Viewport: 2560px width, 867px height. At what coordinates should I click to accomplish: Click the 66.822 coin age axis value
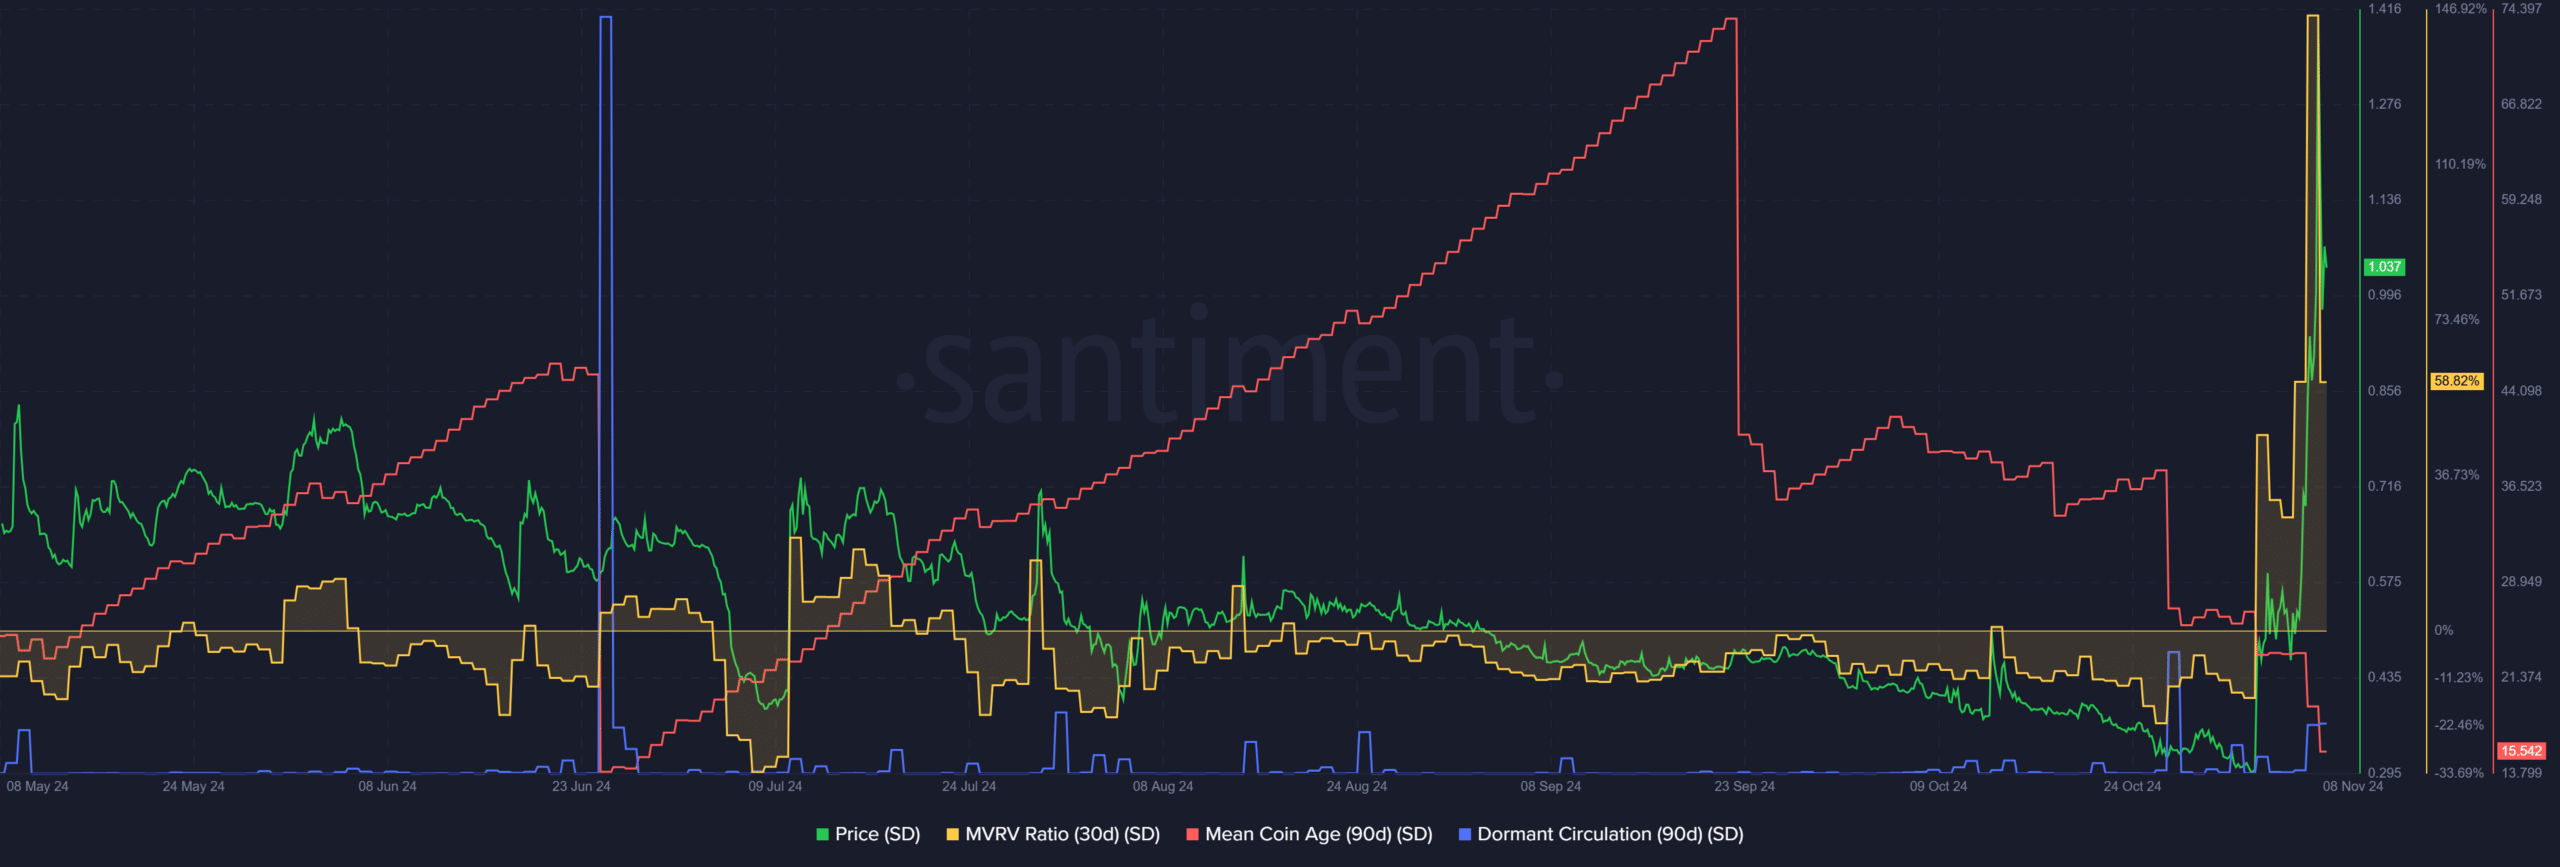tap(2521, 104)
